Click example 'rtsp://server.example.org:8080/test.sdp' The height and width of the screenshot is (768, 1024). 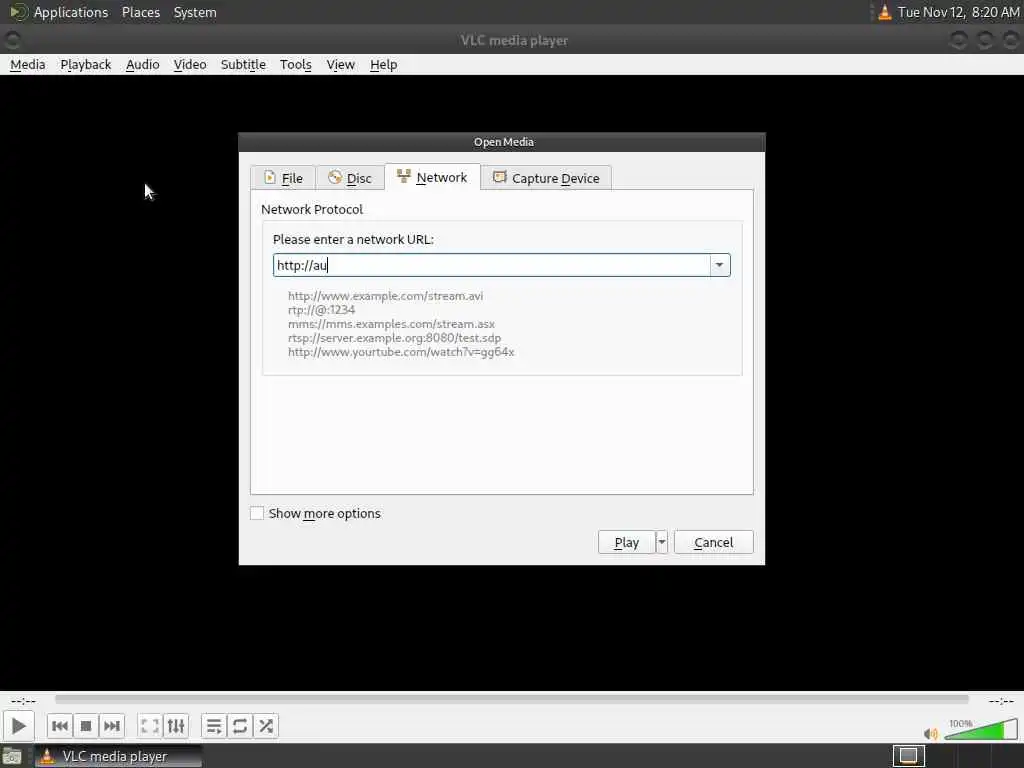394,338
